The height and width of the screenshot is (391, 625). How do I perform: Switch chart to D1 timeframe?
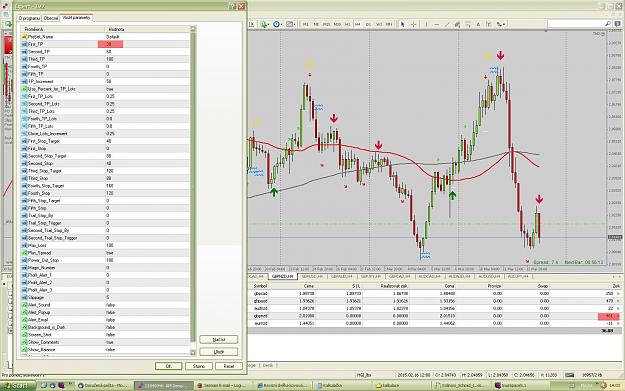[x=368, y=24]
